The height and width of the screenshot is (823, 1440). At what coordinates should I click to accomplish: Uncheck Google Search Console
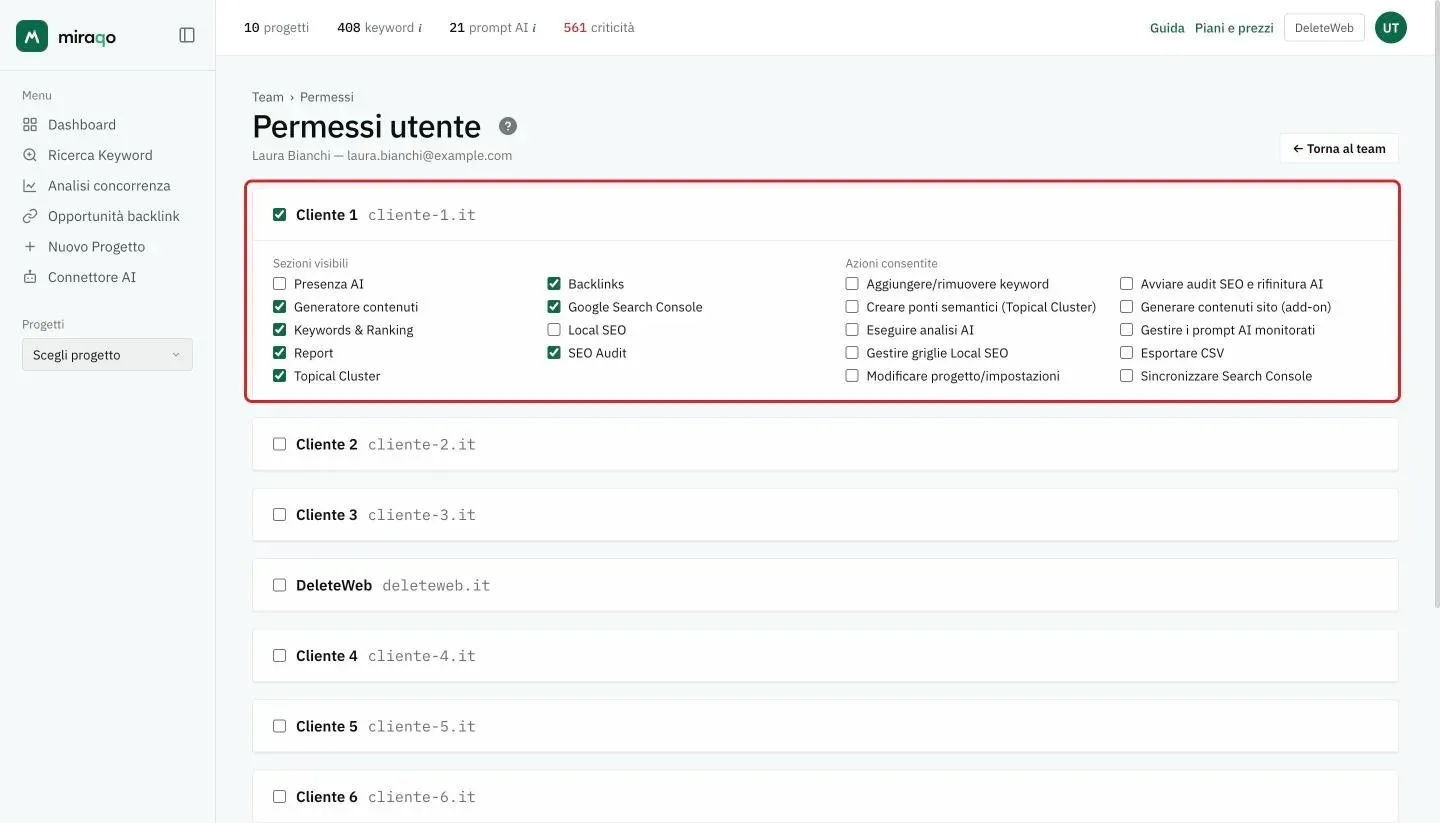pos(554,307)
